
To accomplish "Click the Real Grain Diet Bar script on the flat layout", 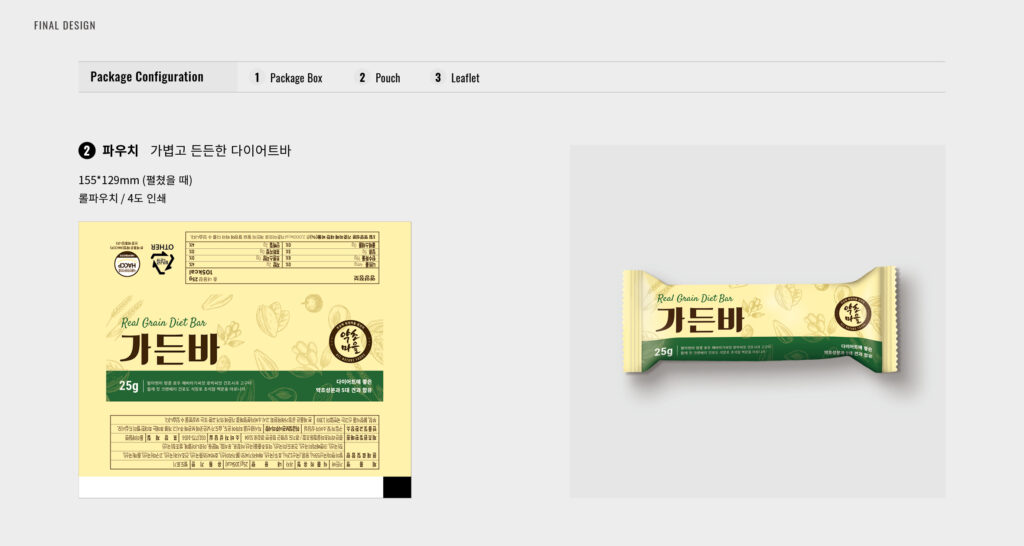I will pyautogui.click(x=164, y=322).
